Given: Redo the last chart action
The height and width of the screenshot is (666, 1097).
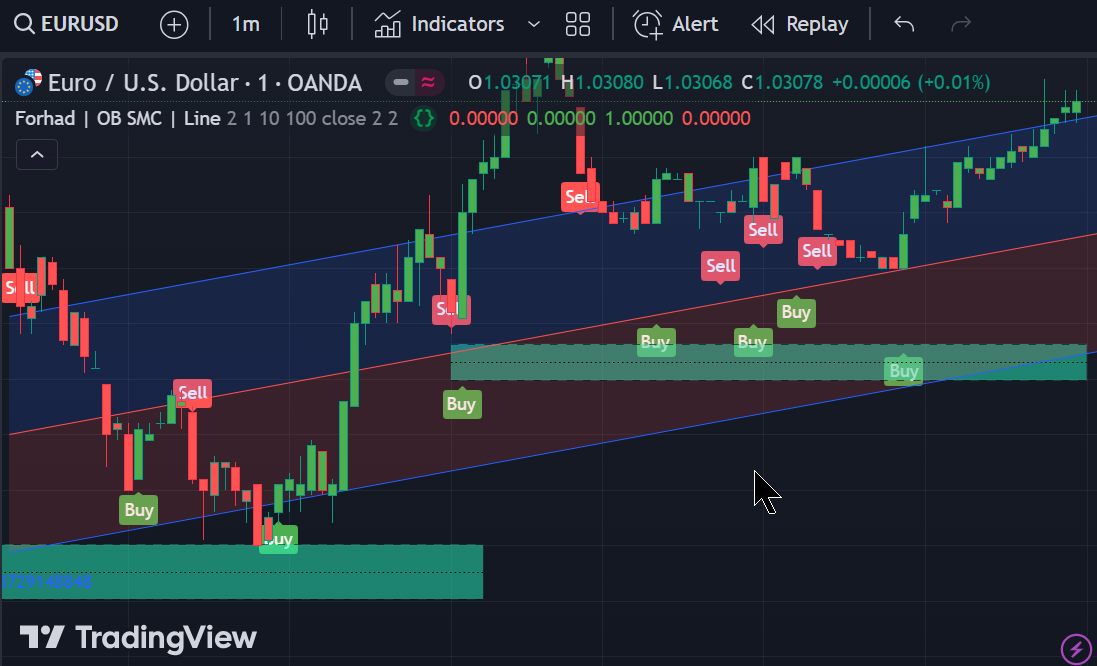Looking at the screenshot, I should click(x=960, y=24).
